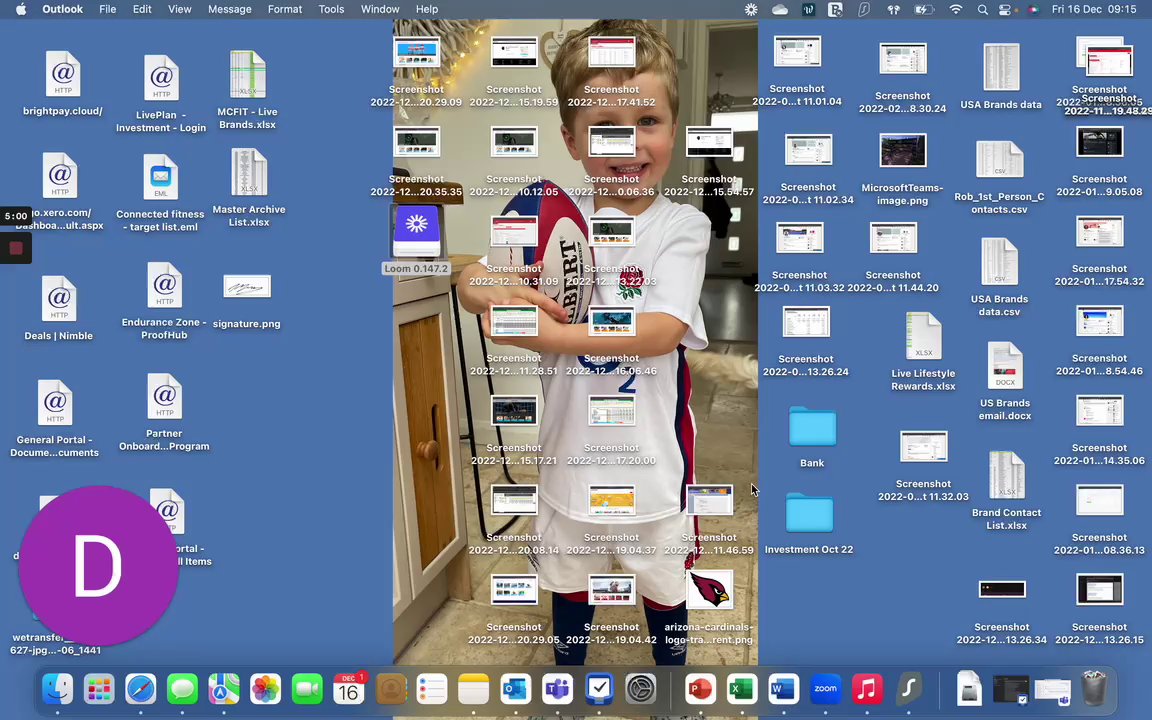Open Launchpad from the Dock
1152x720 pixels.
[x=99, y=689]
